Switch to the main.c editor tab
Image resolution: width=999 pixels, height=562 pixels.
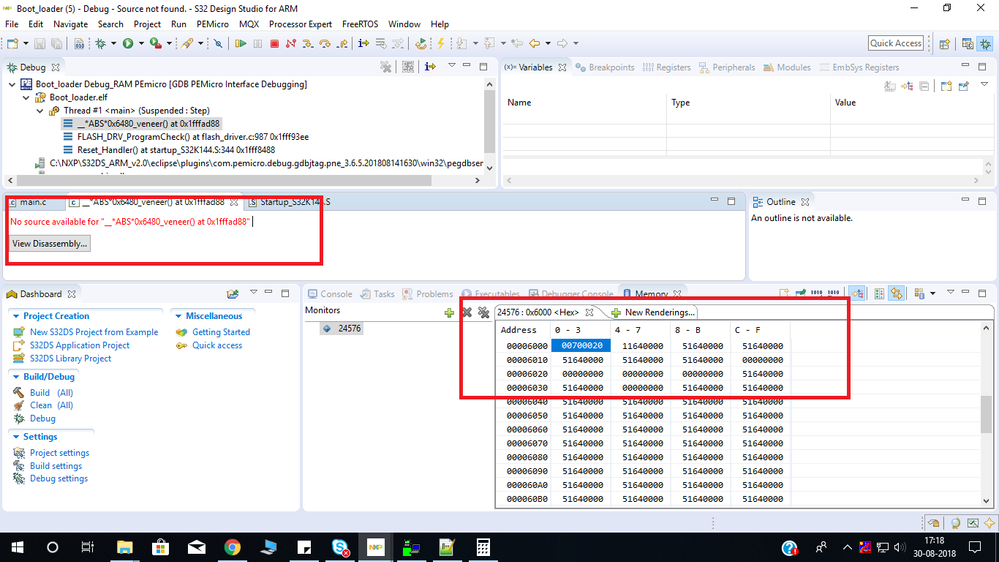[32, 202]
